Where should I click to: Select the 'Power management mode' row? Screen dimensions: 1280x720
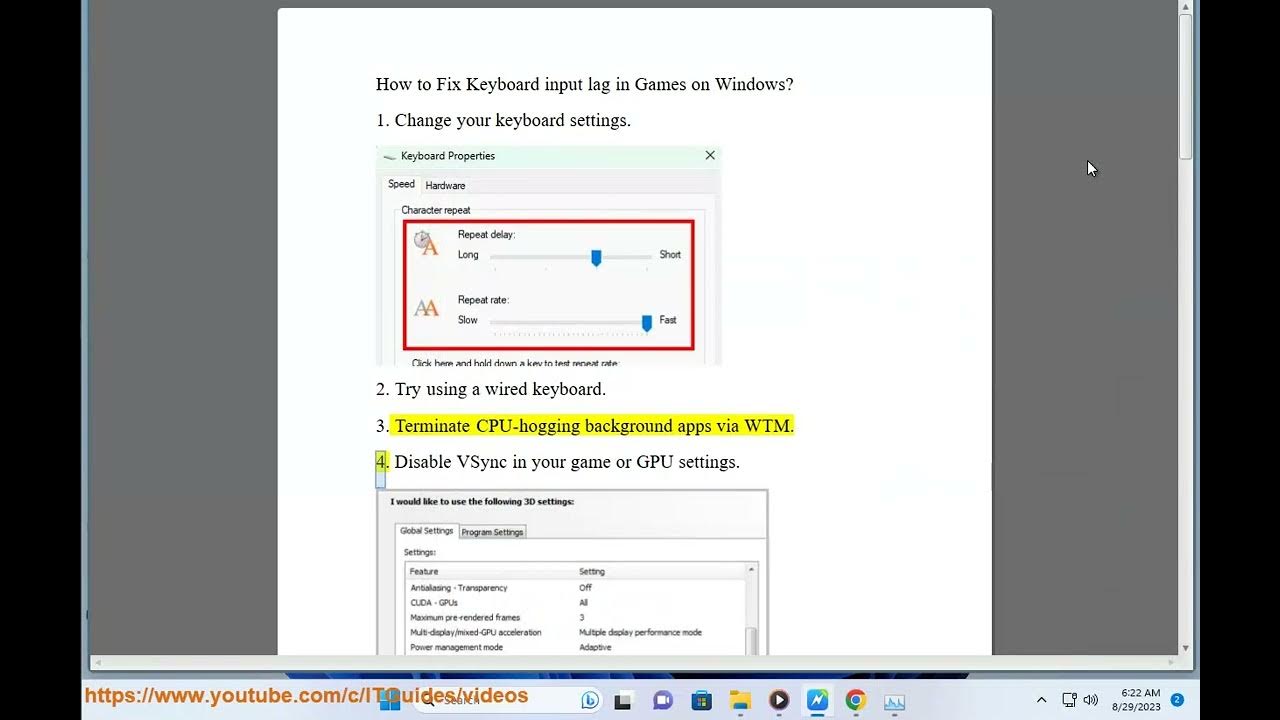(575, 647)
